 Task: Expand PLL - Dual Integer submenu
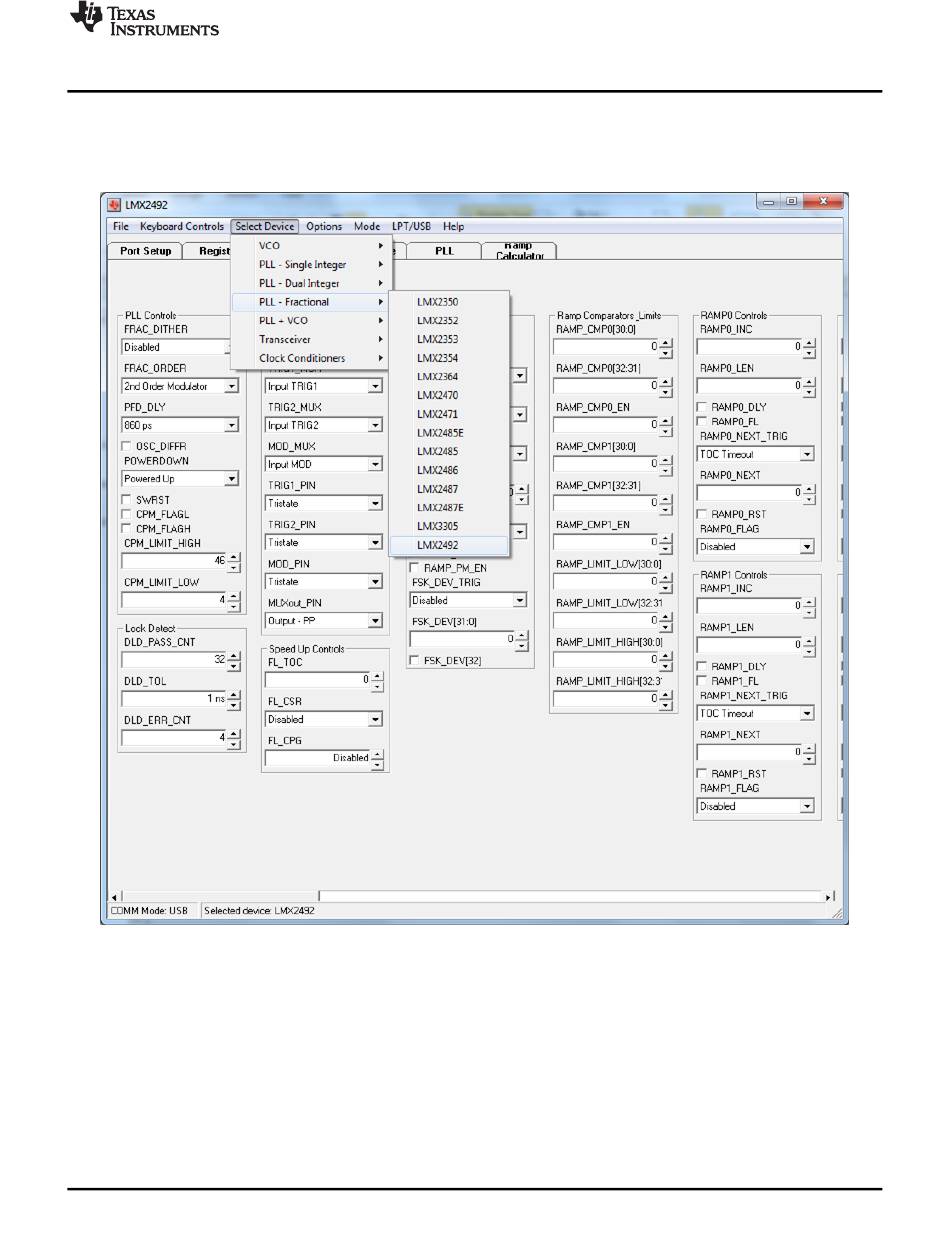(x=311, y=284)
